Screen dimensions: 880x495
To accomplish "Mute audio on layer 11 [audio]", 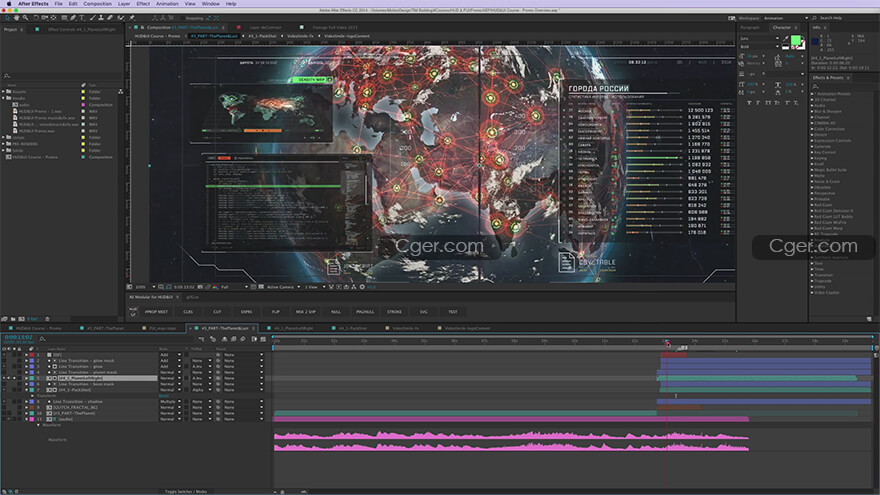I will (x=8, y=419).
